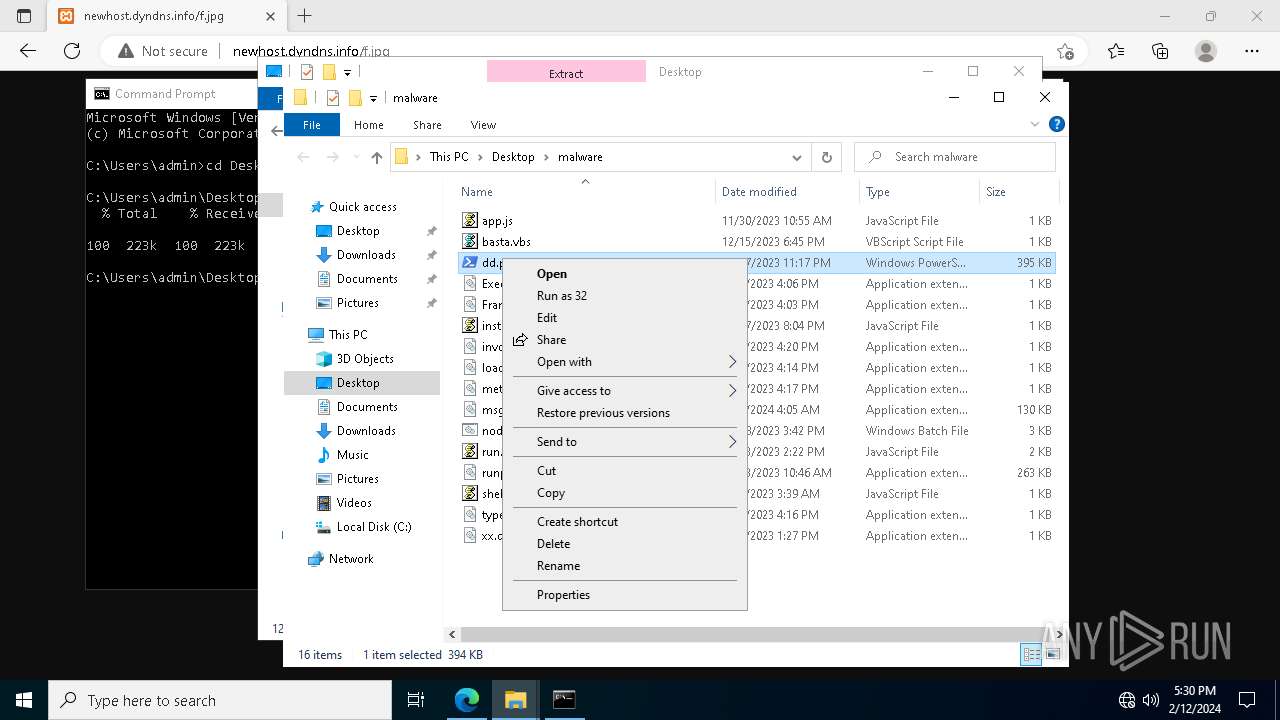Open the recent locations dropdown arrow
1280x720 pixels.
[354, 157]
